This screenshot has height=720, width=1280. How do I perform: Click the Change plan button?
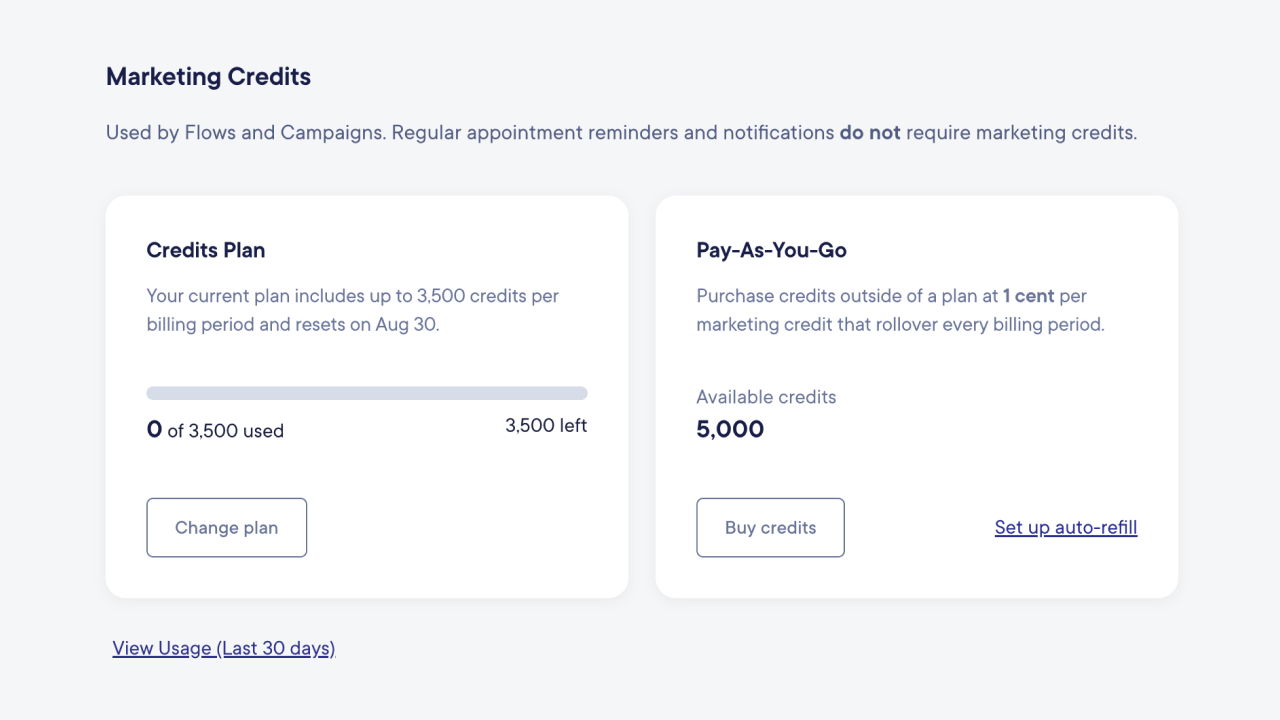tap(227, 527)
